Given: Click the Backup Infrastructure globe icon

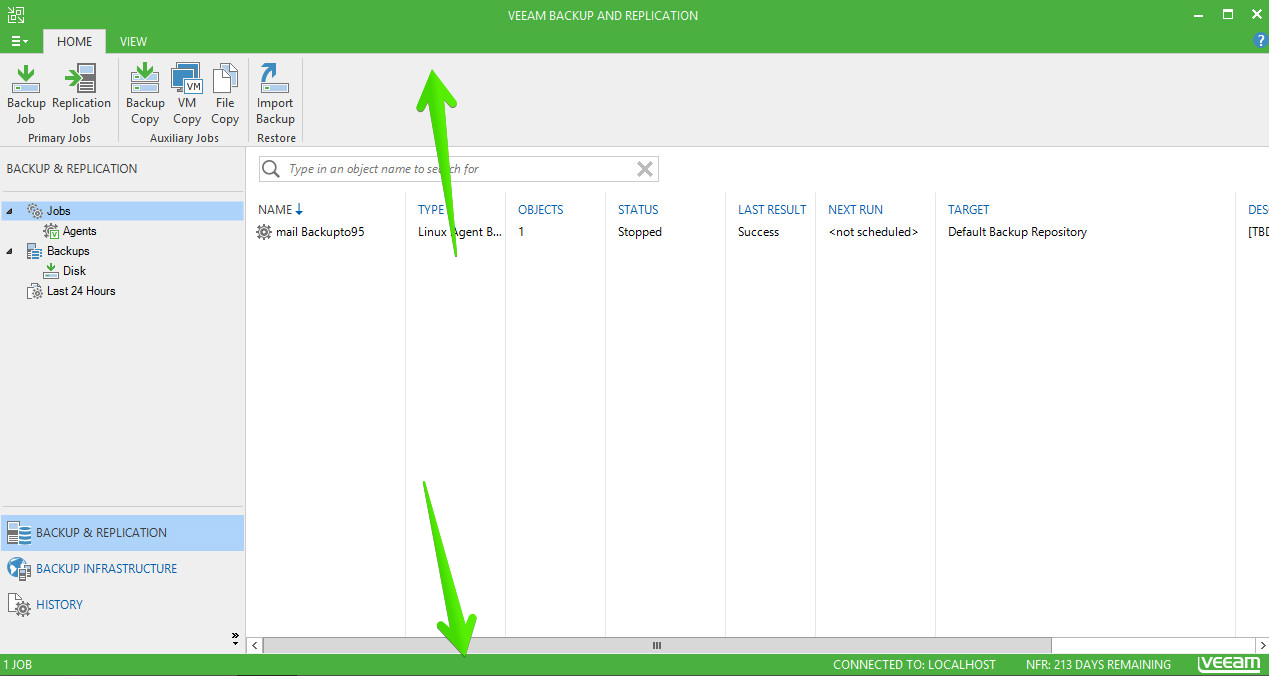Looking at the screenshot, I should (x=19, y=569).
